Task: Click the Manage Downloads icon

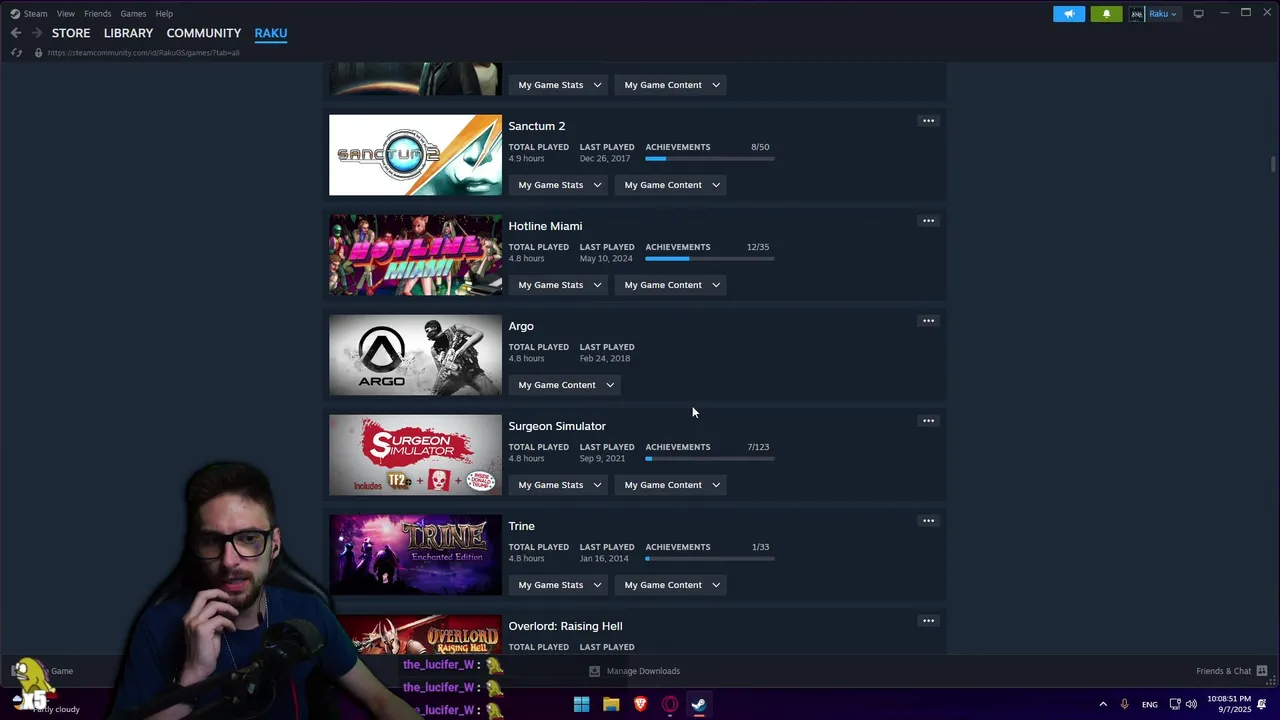Action: (x=594, y=671)
